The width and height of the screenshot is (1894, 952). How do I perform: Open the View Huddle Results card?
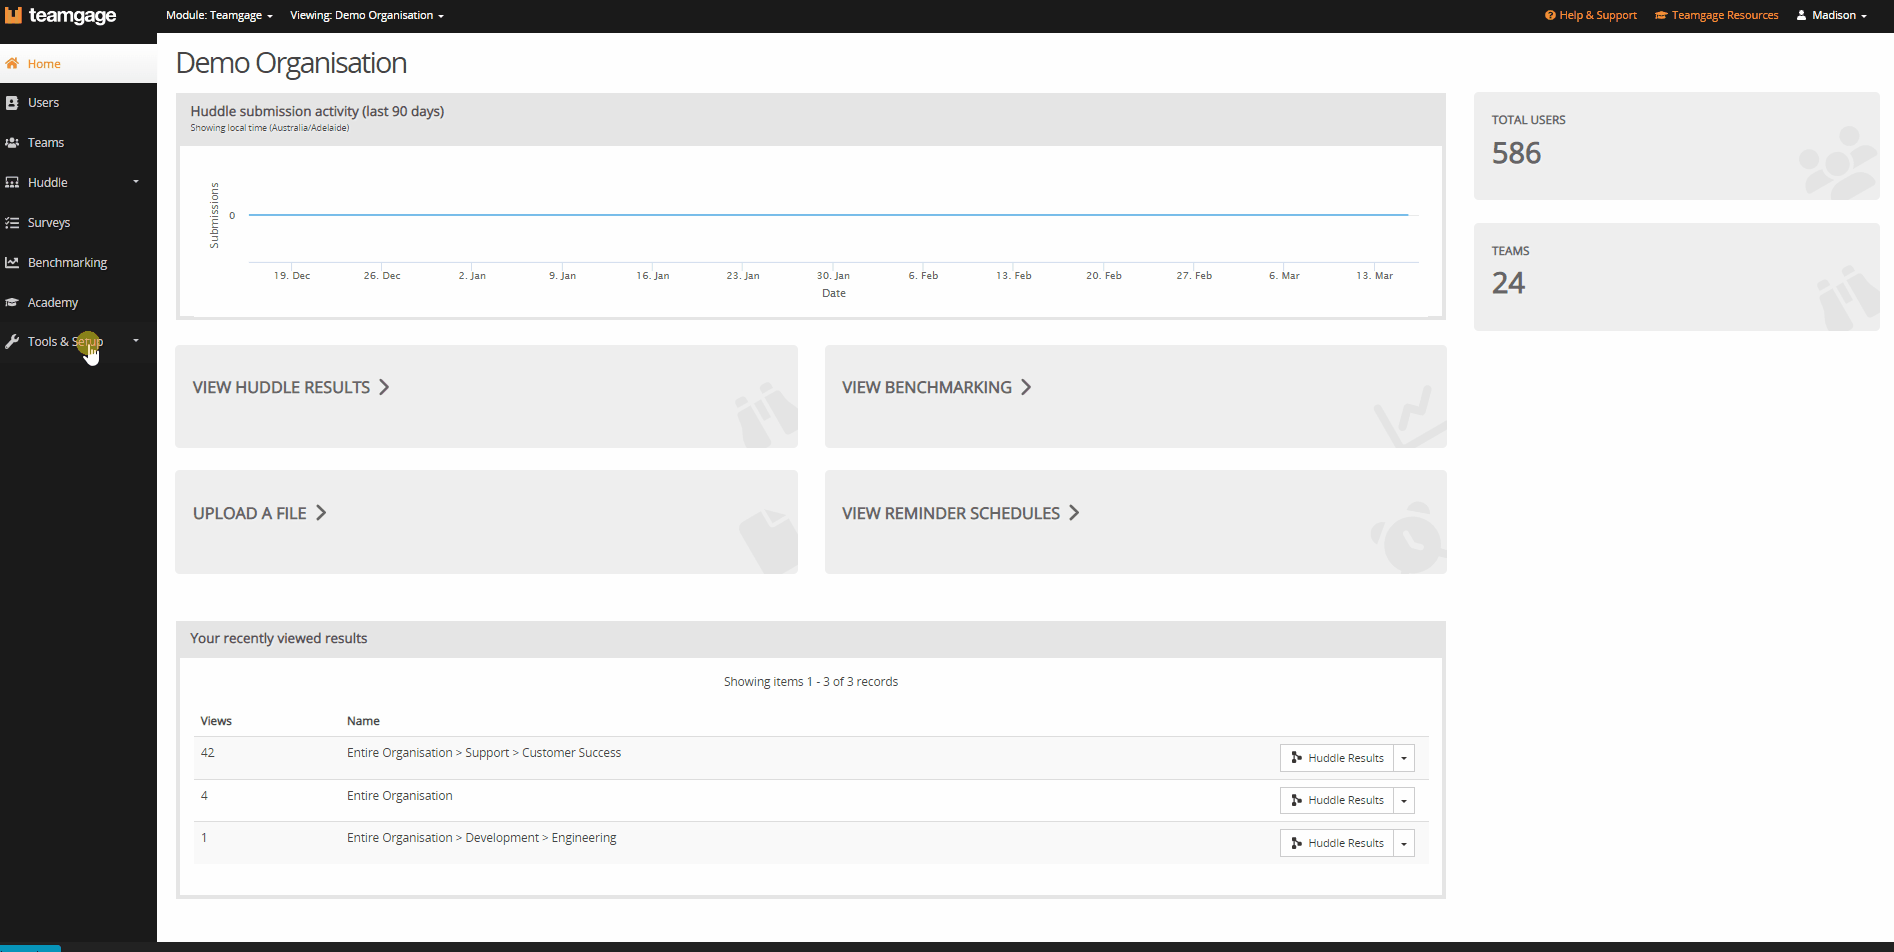pos(486,397)
